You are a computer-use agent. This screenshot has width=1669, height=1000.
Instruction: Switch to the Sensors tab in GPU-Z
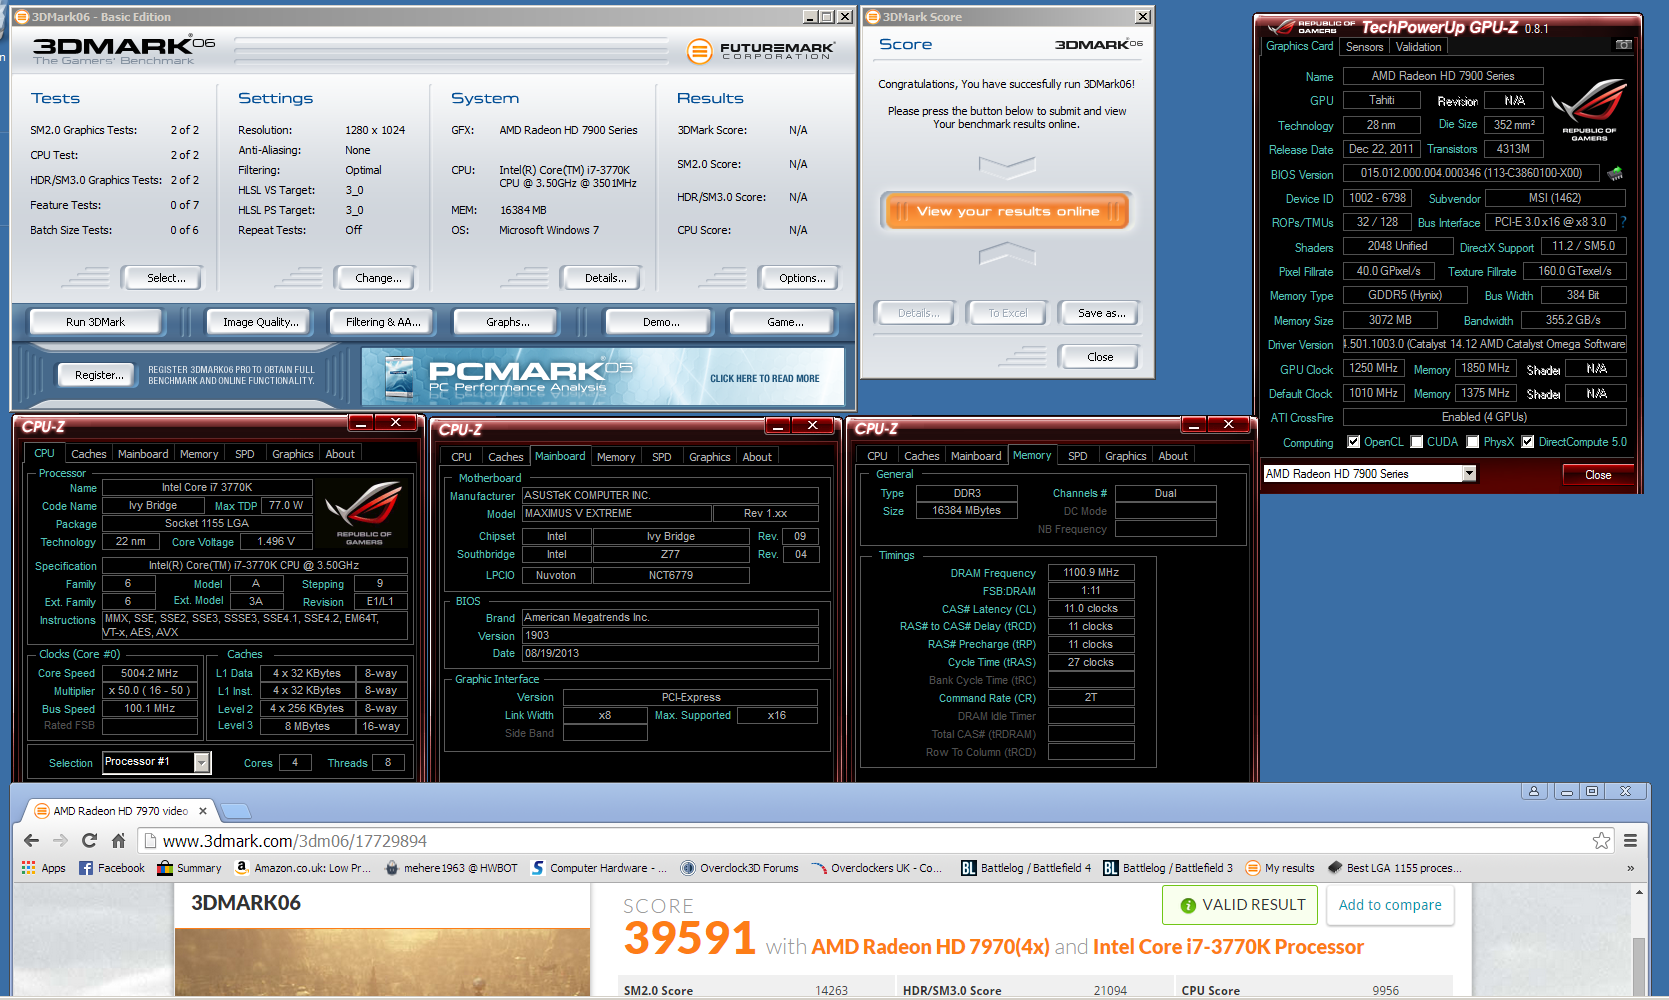[x=1364, y=47]
